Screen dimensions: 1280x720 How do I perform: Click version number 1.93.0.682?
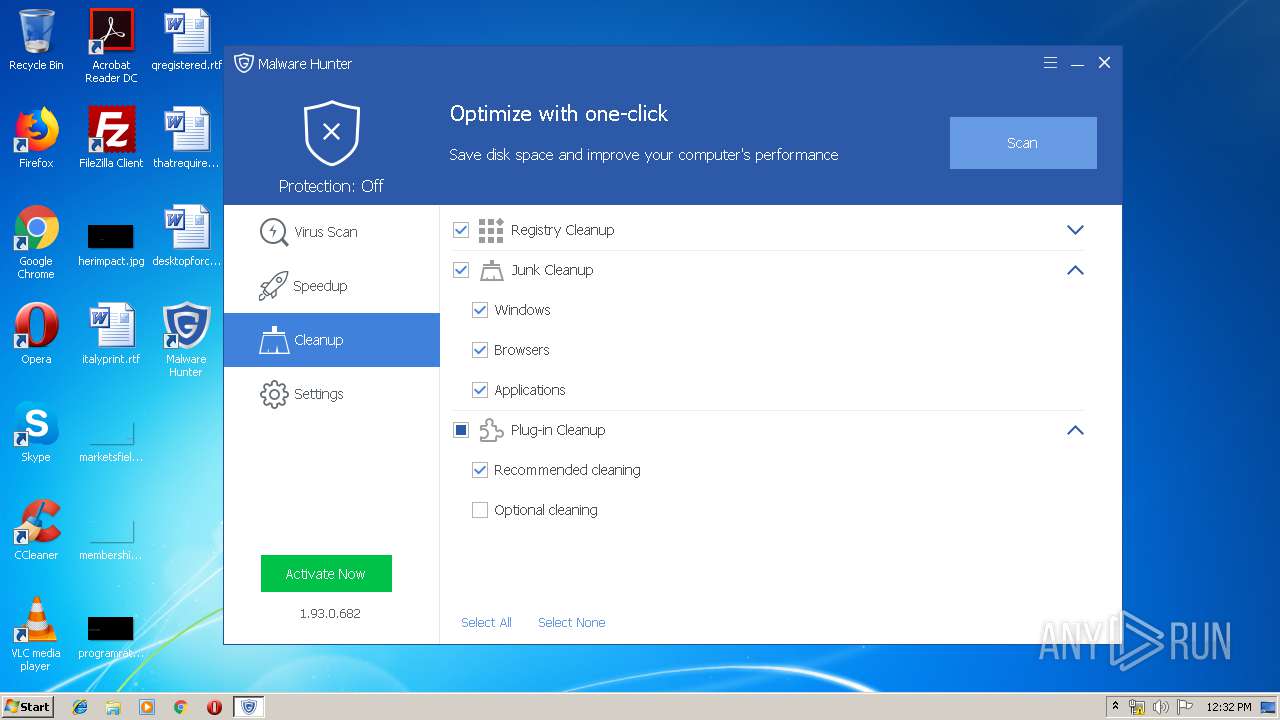pyautogui.click(x=330, y=613)
